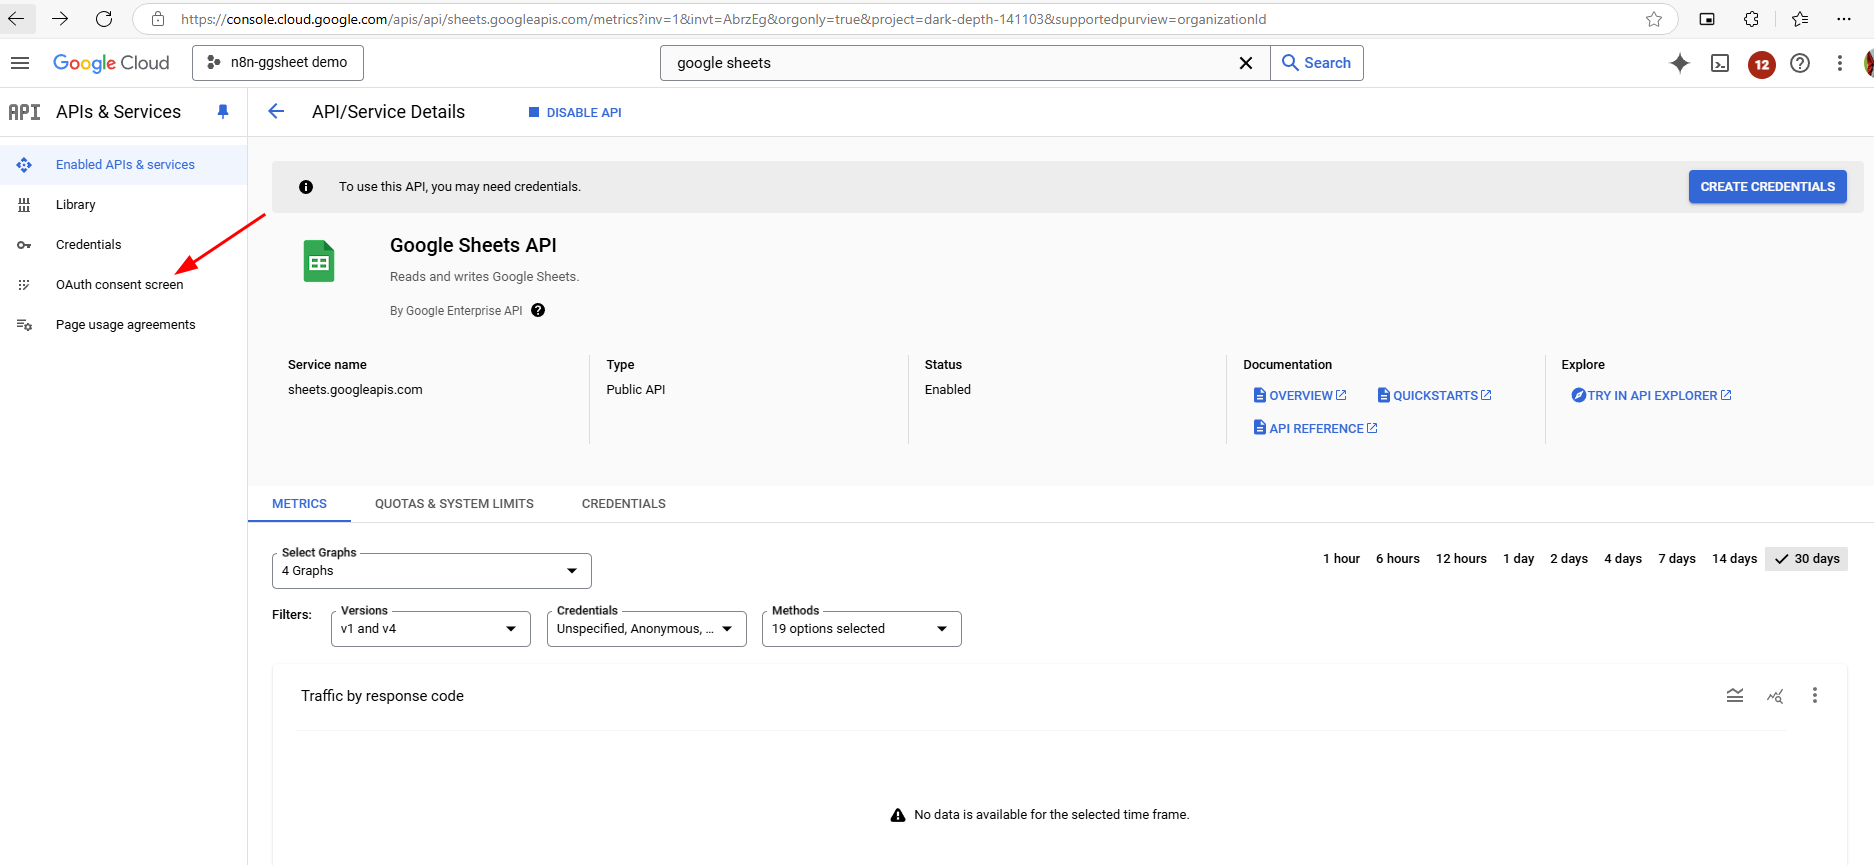Go back from API/Service Details

[x=276, y=111]
